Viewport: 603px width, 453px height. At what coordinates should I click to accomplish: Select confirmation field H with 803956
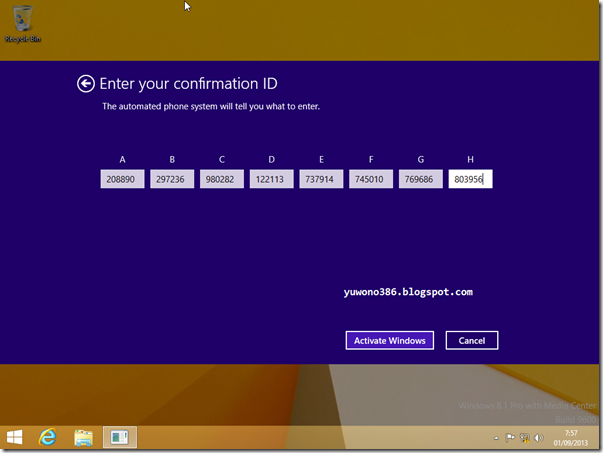[470, 179]
